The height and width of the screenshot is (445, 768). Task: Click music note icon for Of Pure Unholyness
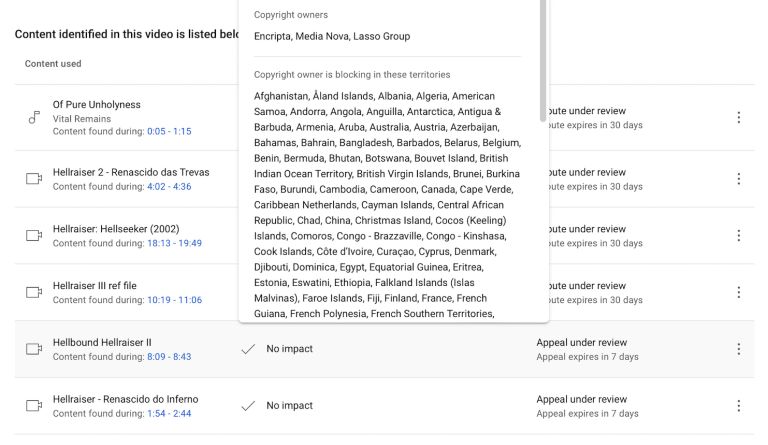(33, 118)
